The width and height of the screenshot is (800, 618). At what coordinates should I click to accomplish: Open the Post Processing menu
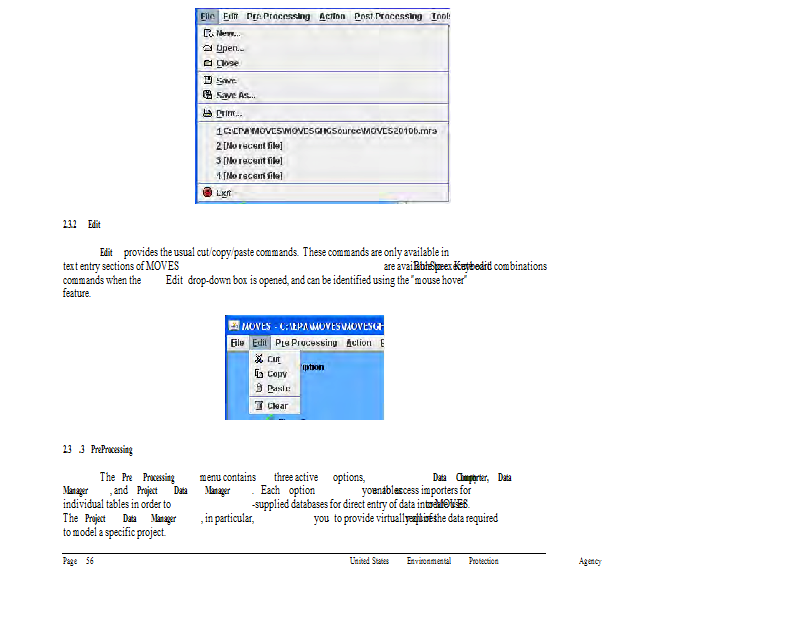388,17
